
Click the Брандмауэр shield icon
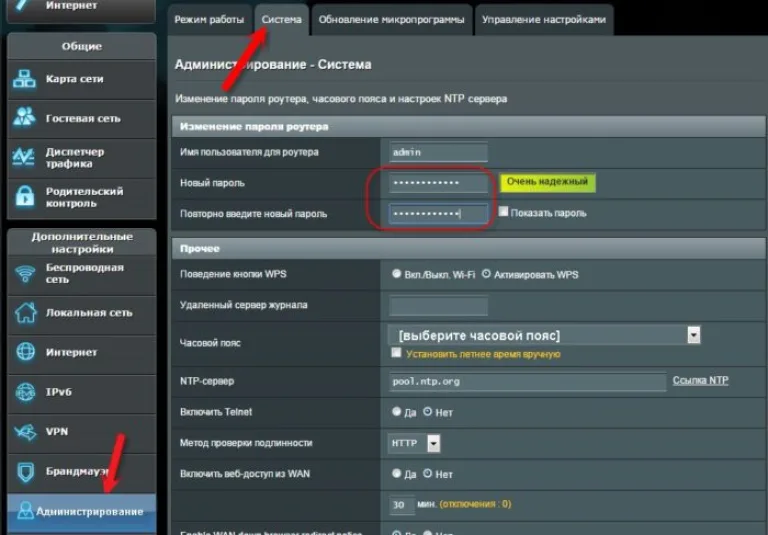pos(25,472)
